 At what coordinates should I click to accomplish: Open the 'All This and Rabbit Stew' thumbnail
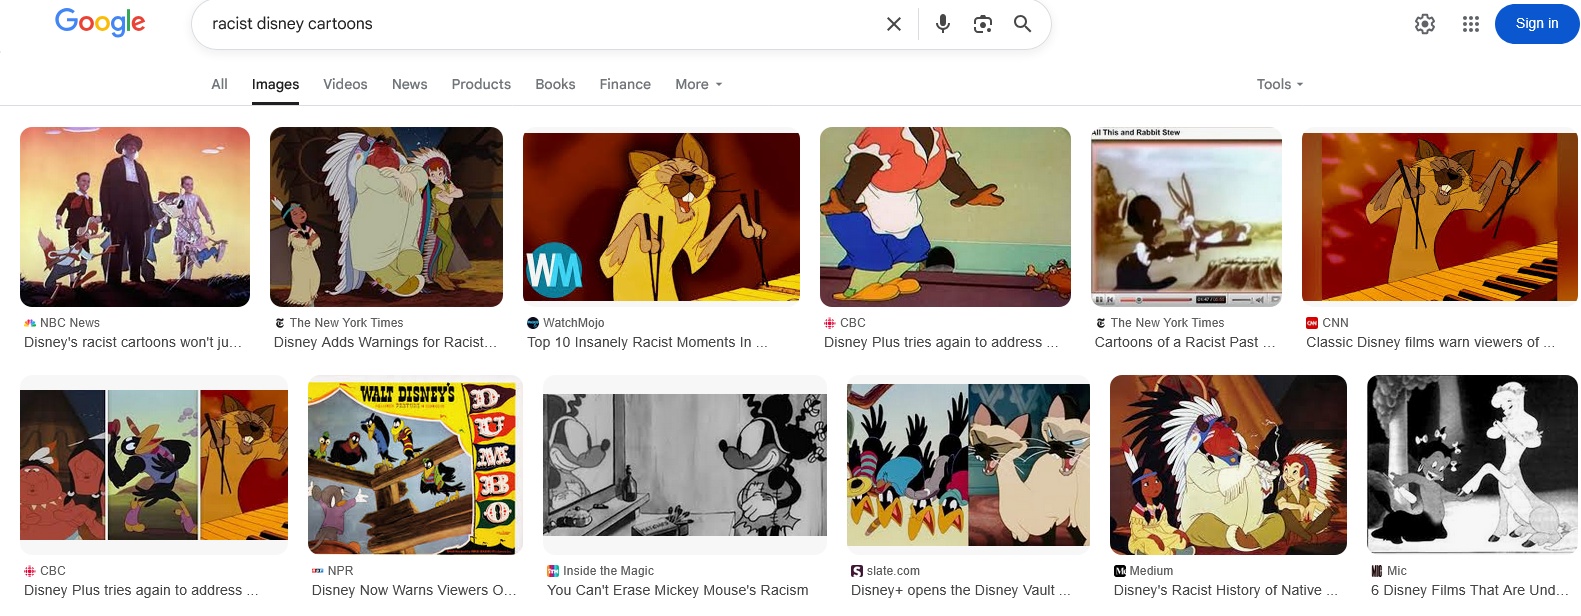tap(1186, 216)
